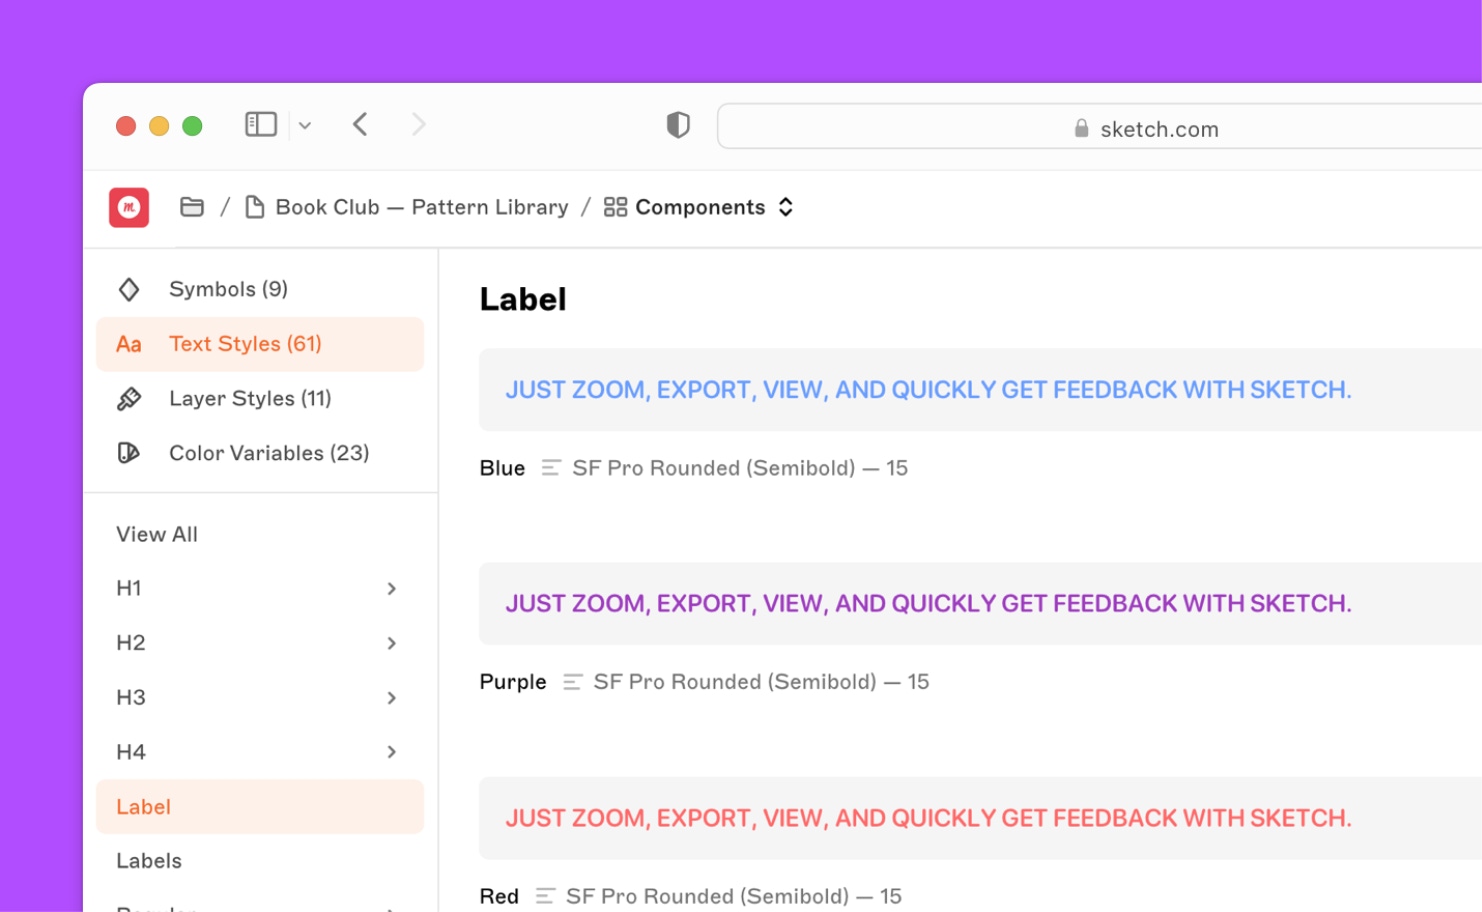Open View All styles
1482x912 pixels.
pos(156,534)
